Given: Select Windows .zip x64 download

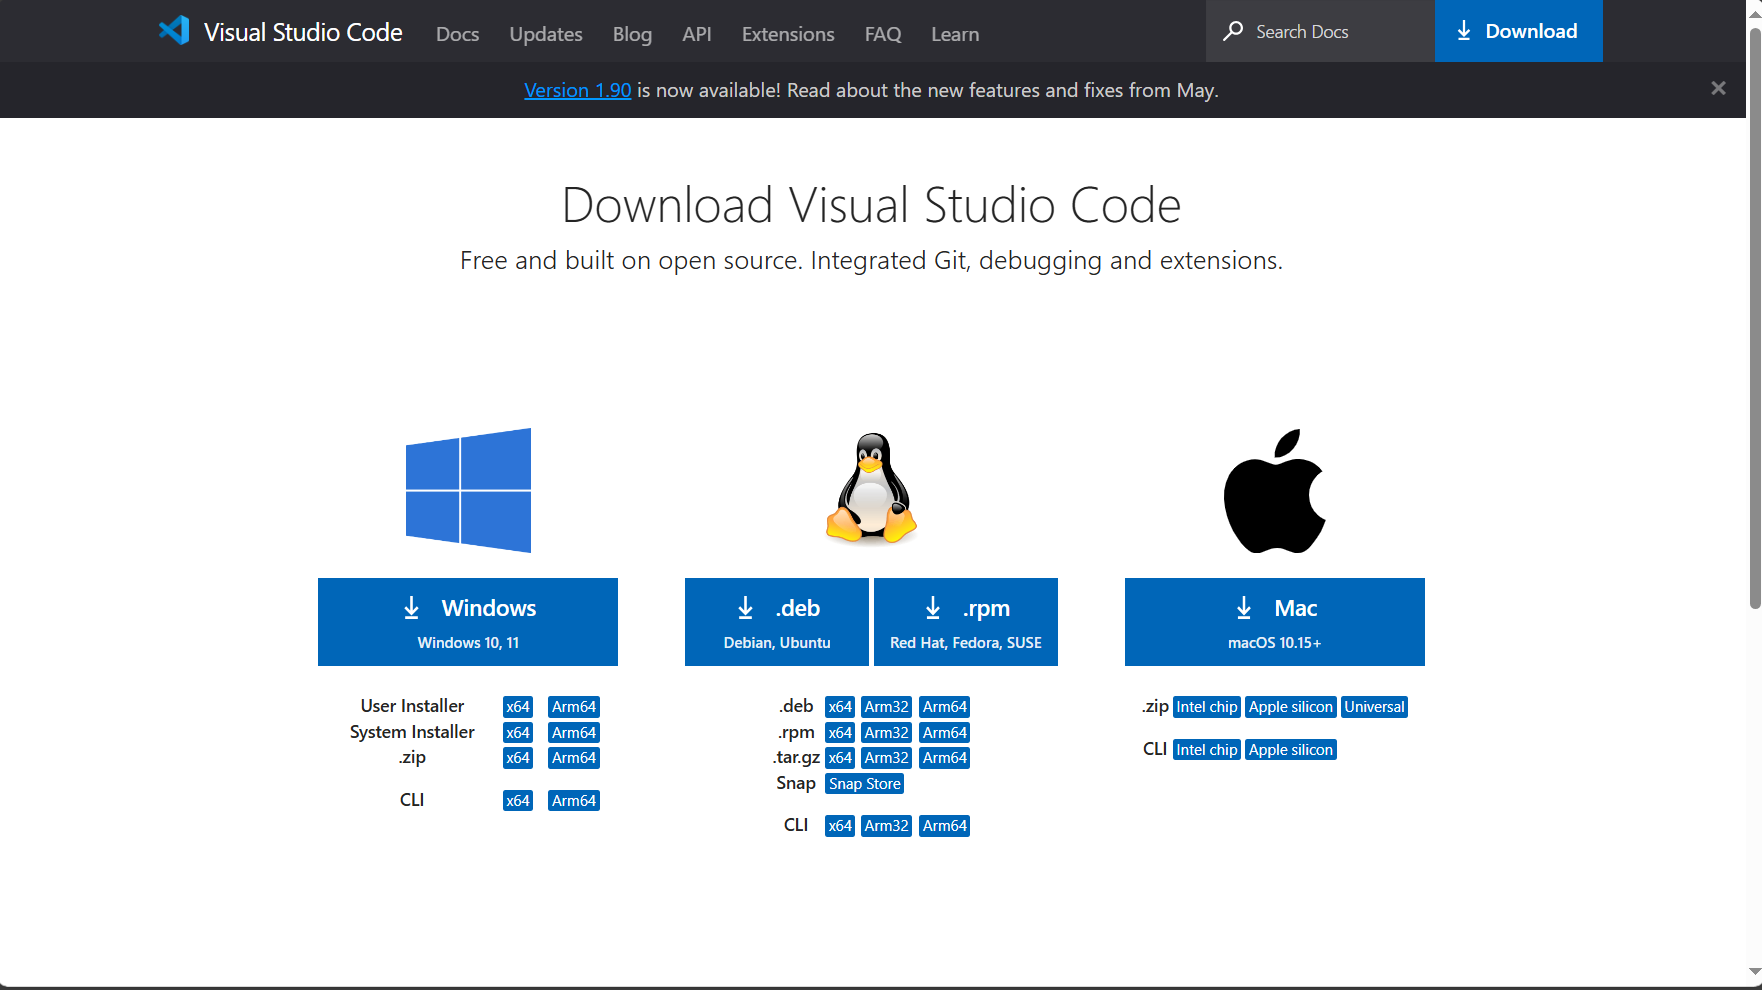Looking at the screenshot, I should [518, 758].
